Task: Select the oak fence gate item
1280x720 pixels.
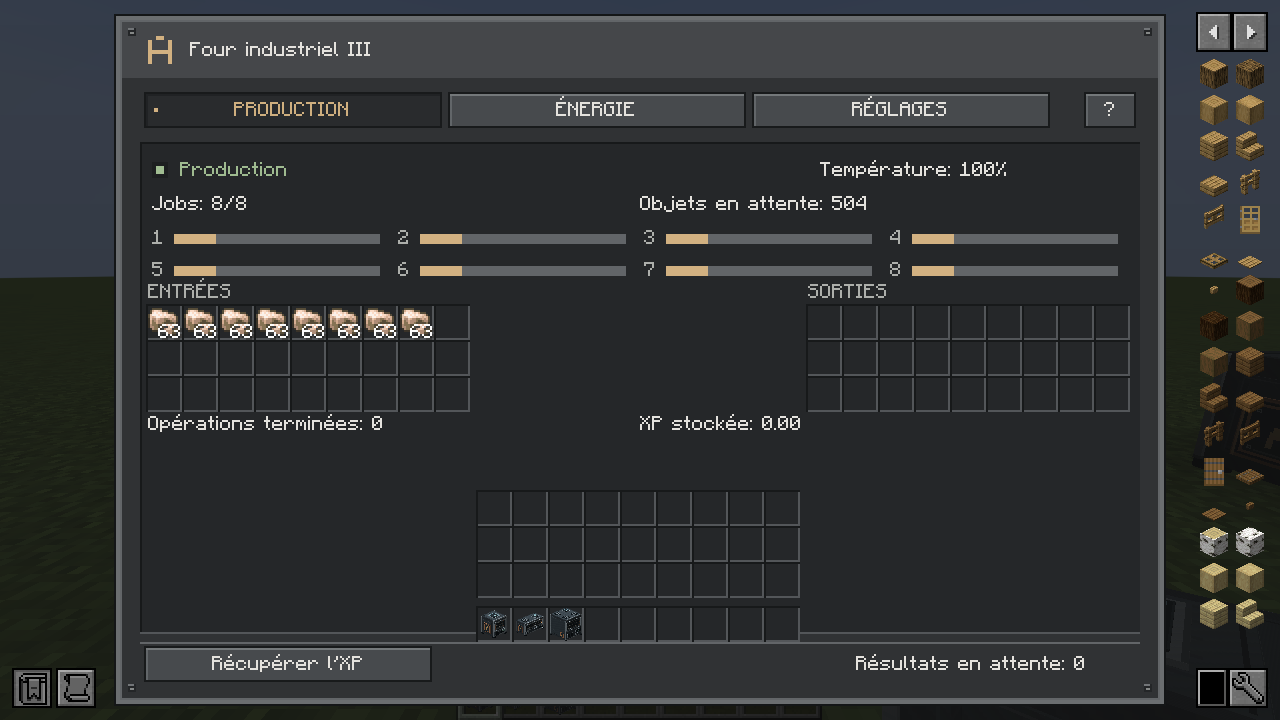Action: tap(1213, 217)
